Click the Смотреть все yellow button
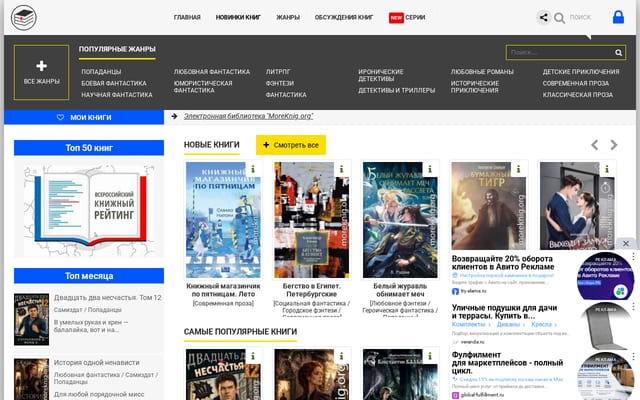 pyautogui.click(x=291, y=145)
